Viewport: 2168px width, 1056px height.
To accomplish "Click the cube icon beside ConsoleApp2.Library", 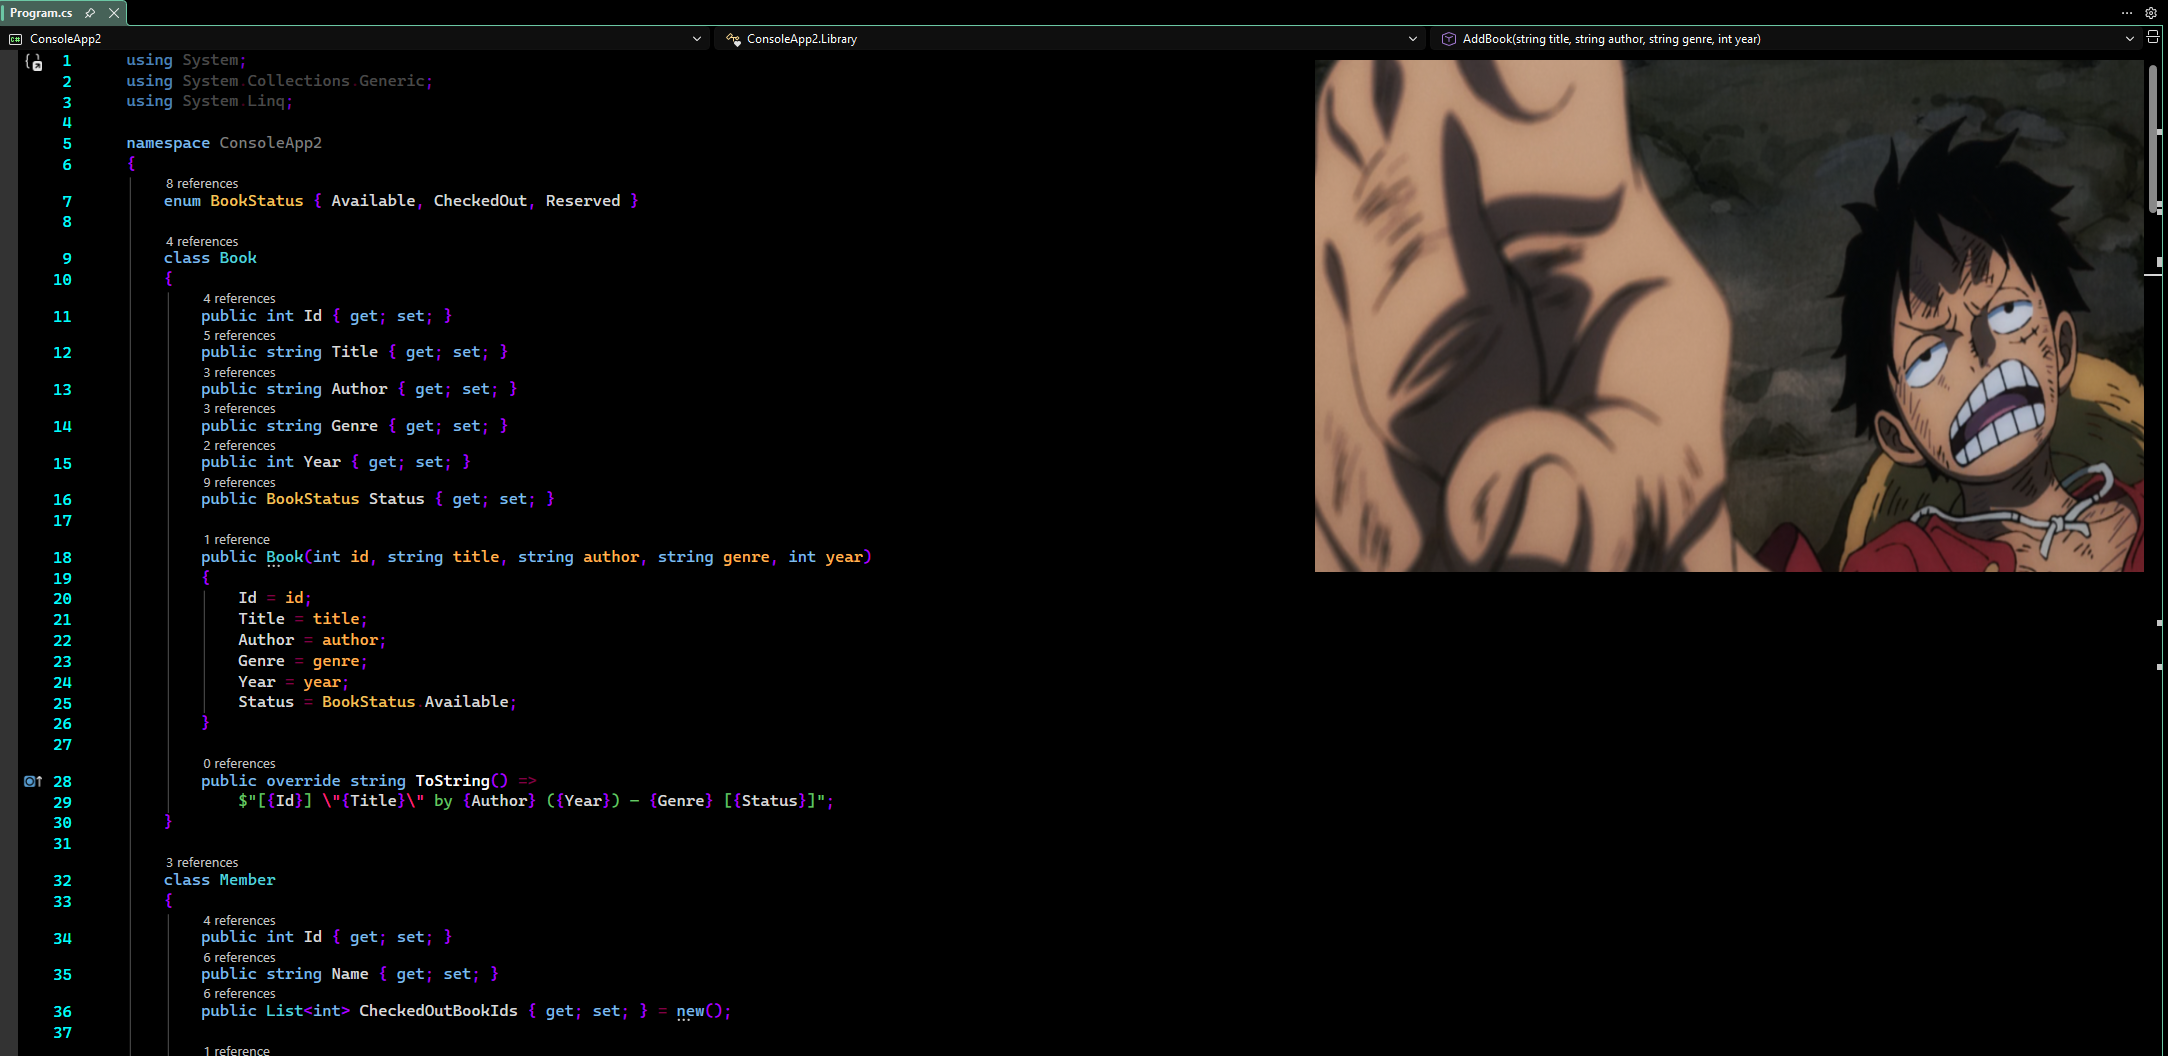I will click(735, 38).
